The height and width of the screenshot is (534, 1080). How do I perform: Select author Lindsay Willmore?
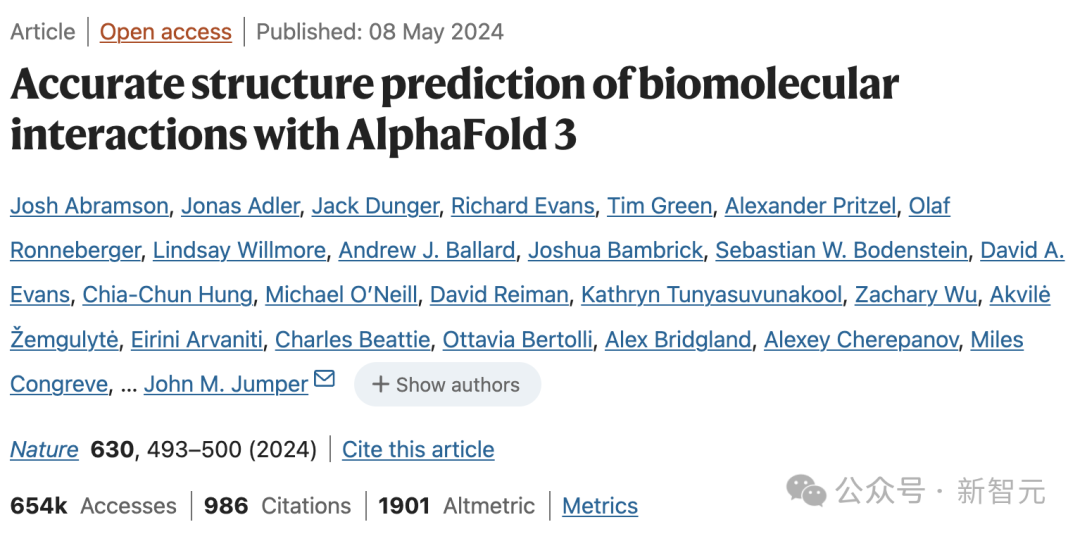coord(239,250)
